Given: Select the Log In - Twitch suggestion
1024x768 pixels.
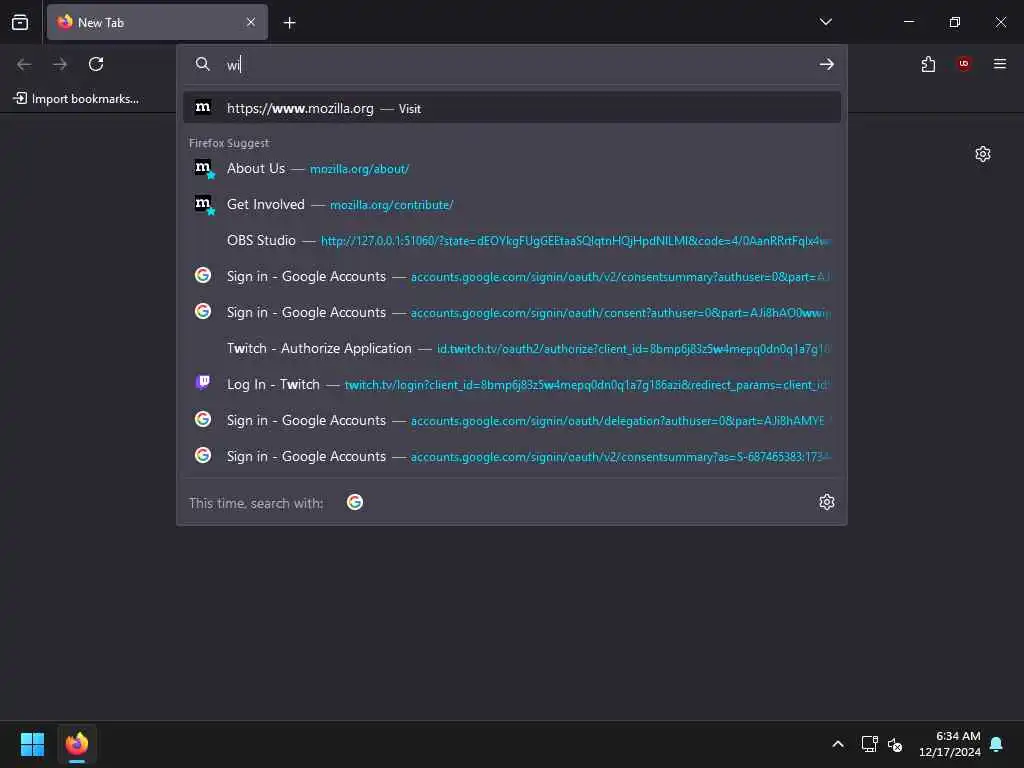Looking at the screenshot, I should pyautogui.click(x=512, y=384).
